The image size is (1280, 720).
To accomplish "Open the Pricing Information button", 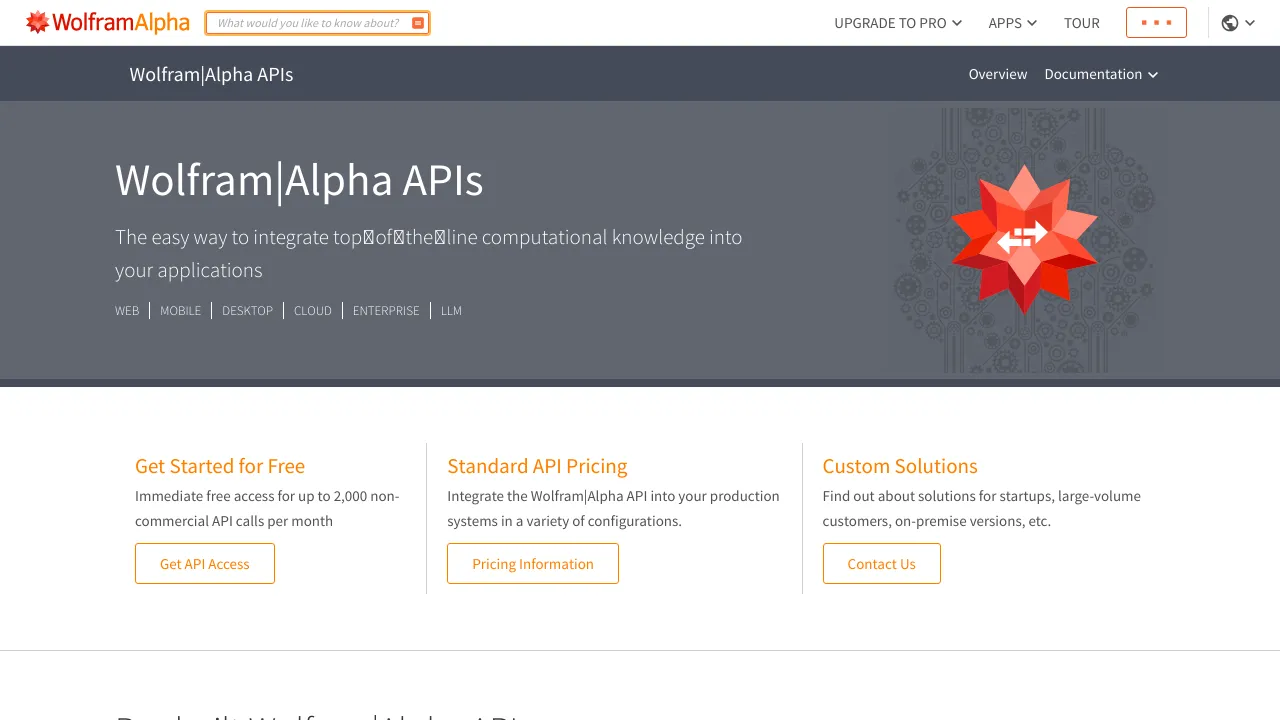I will 533,564.
